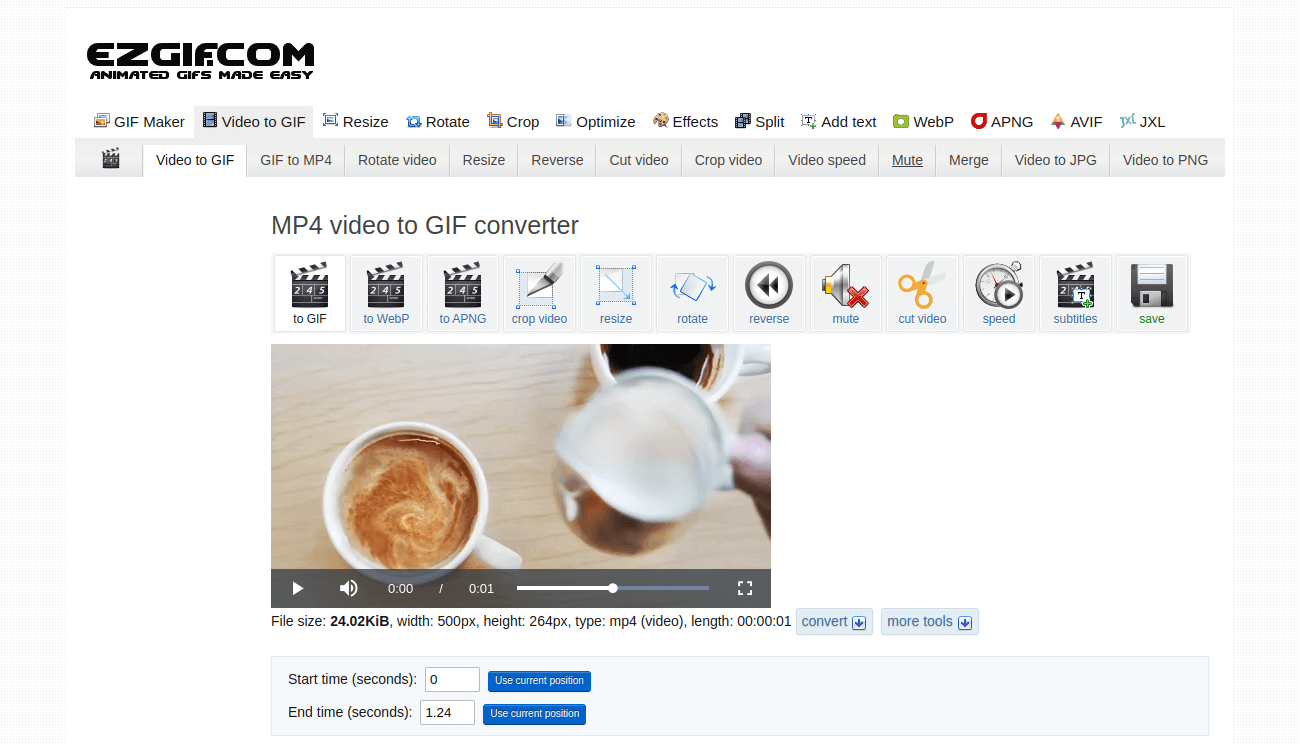The height and width of the screenshot is (744, 1300).
Task: Set start time using current position
Action: pyautogui.click(x=539, y=681)
